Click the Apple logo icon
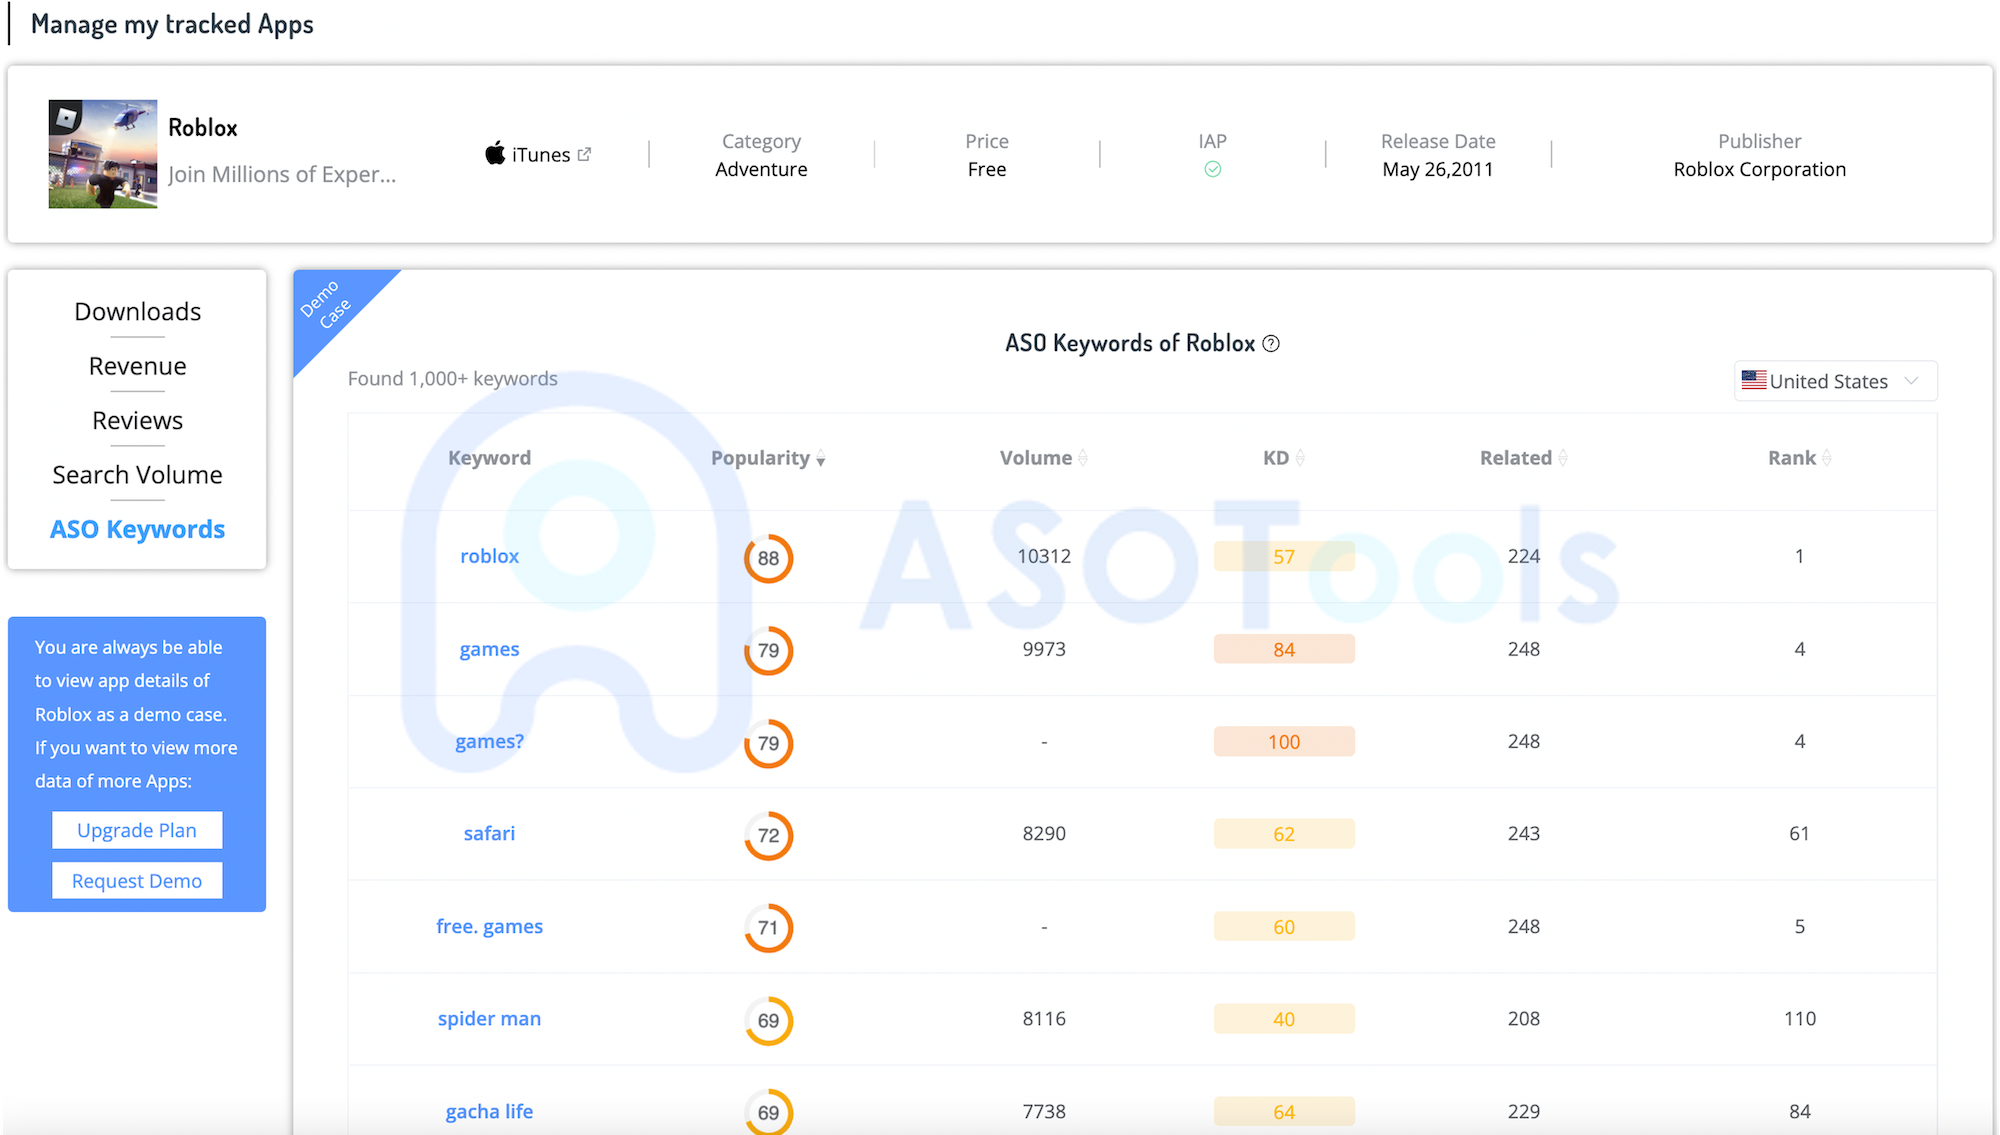This screenshot has width=2000, height=1135. tap(495, 154)
